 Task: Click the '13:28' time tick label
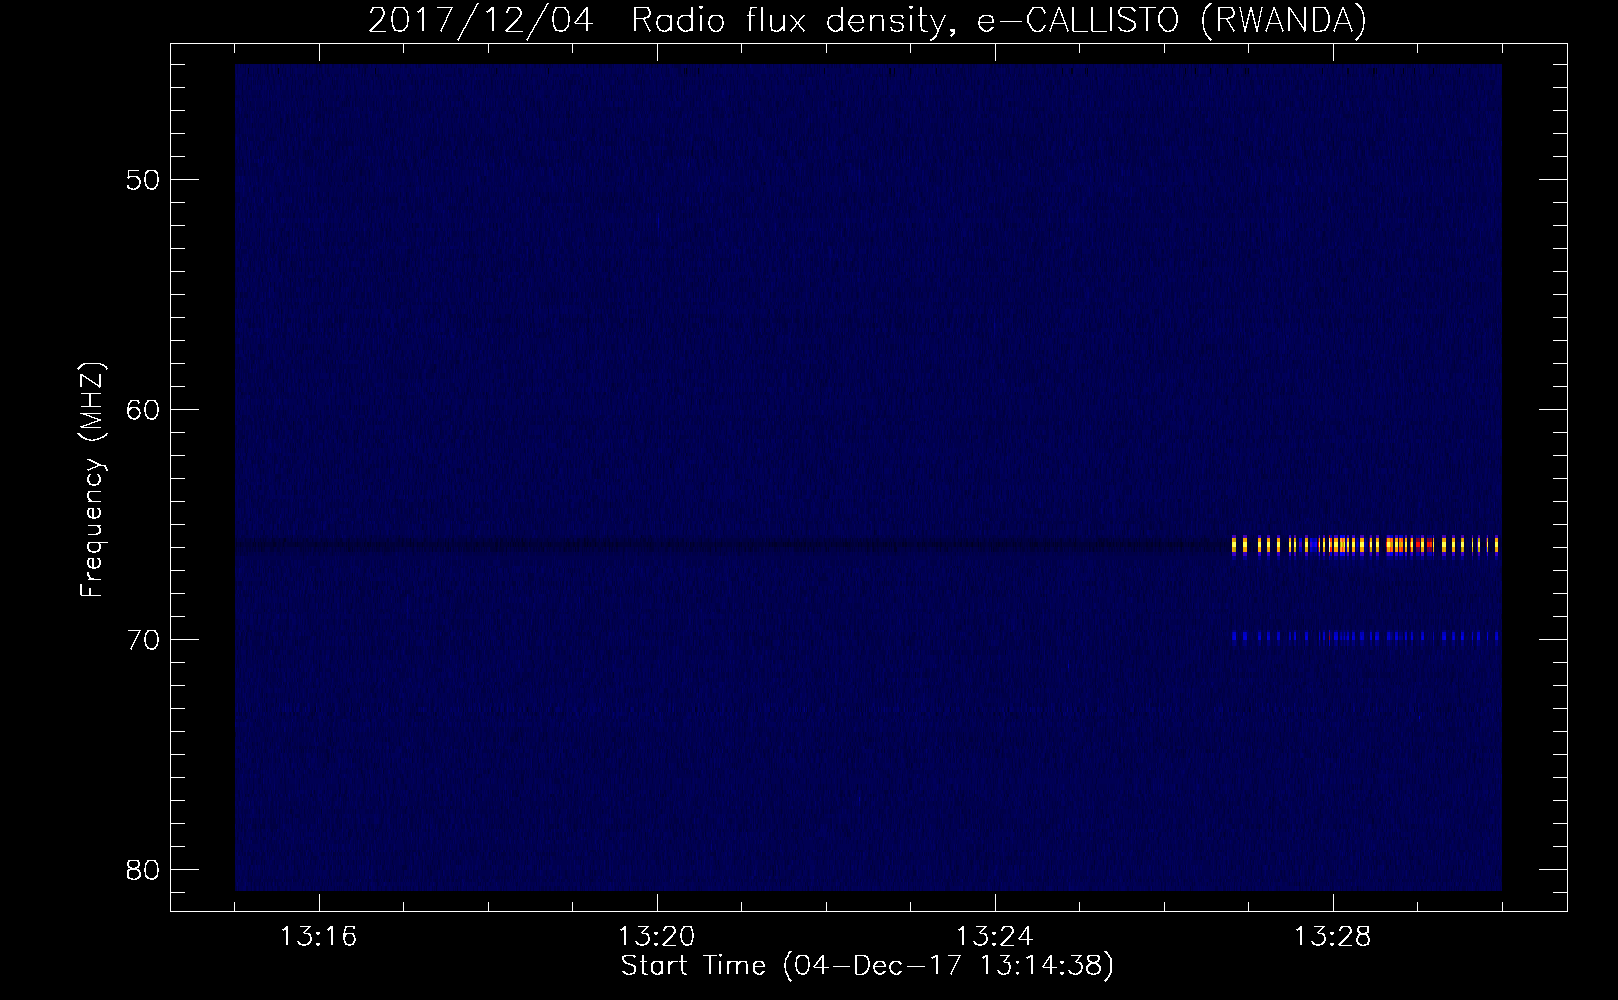pyautogui.click(x=1332, y=937)
